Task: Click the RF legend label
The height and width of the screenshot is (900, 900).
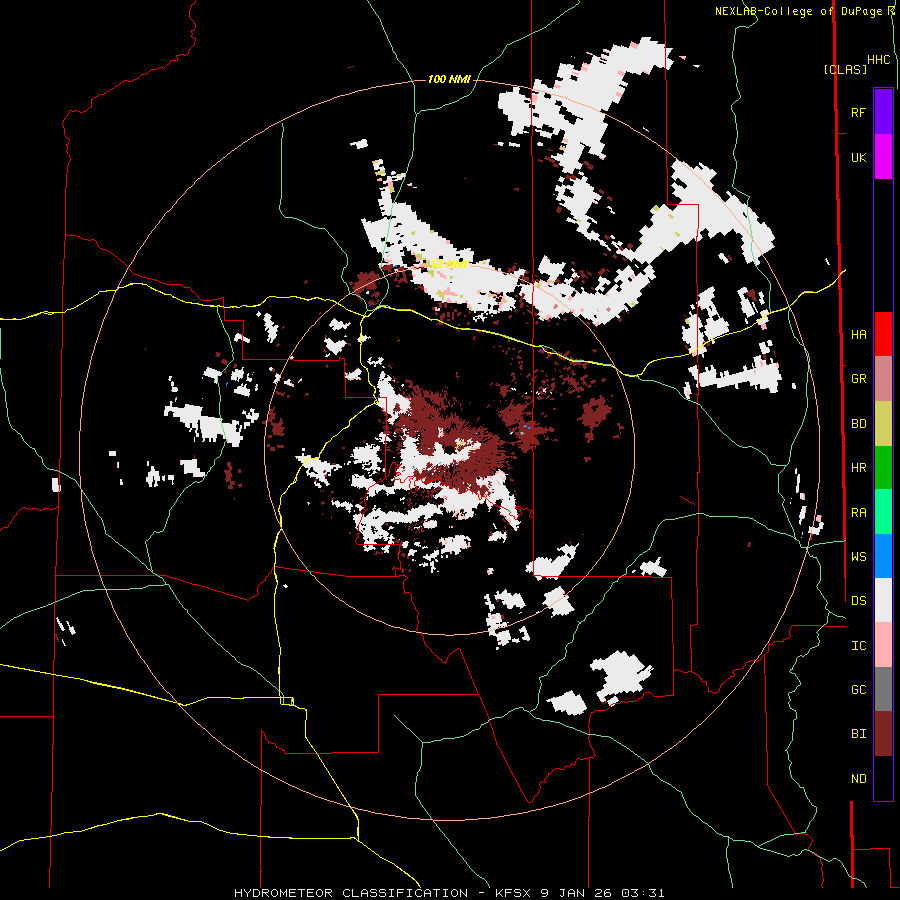Action: pos(859,112)
